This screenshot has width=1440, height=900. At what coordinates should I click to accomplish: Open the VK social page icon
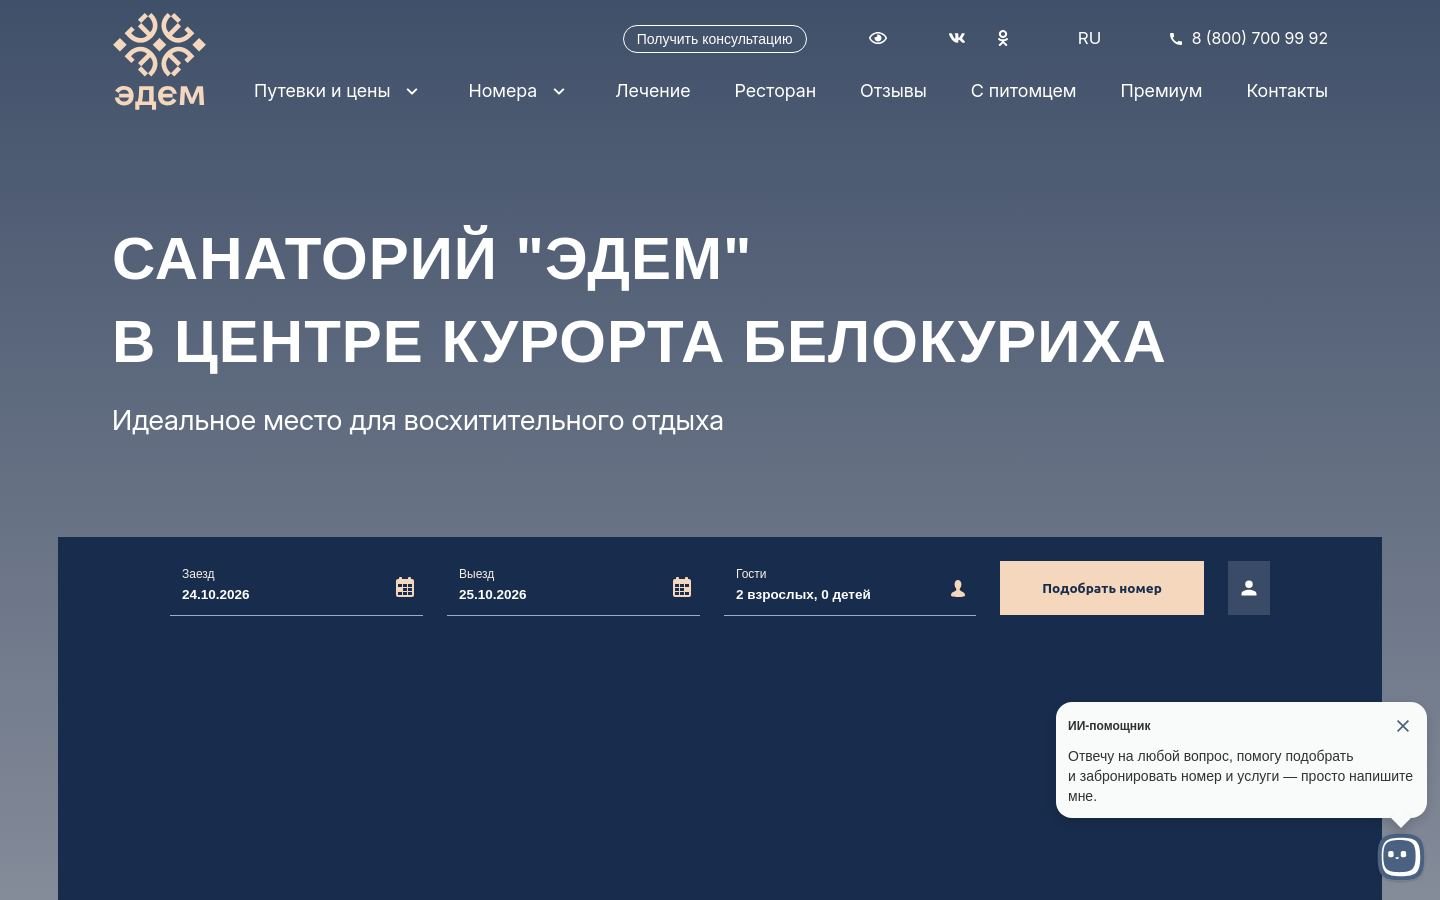957,38
